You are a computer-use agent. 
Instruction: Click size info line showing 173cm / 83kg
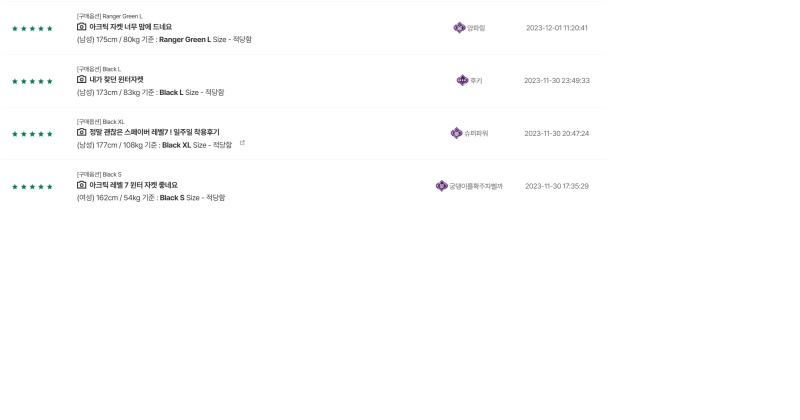[150, 92]
